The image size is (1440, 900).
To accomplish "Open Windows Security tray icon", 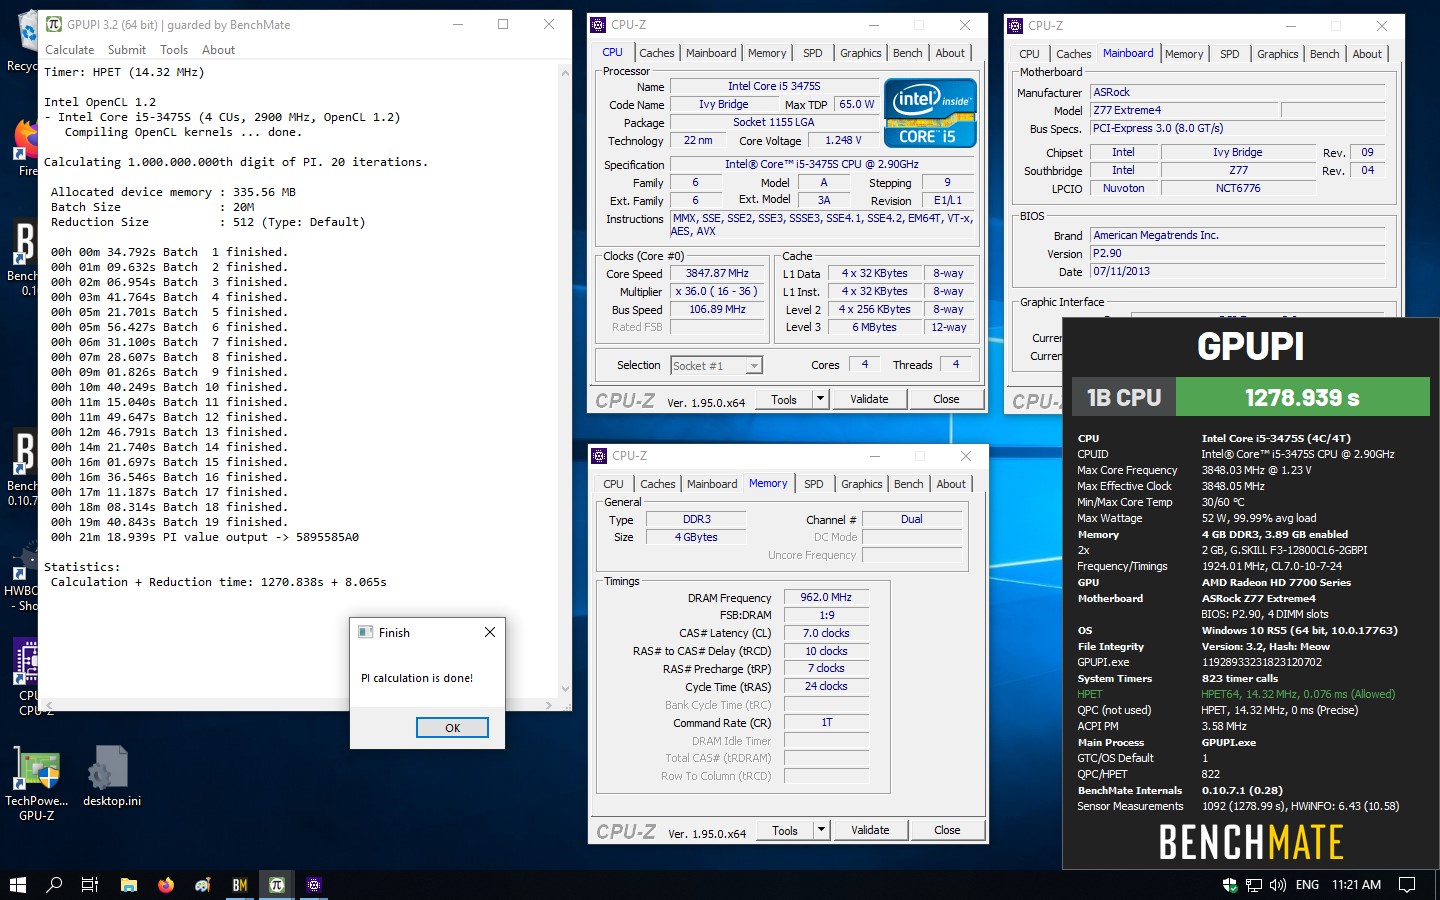I will pyautogui.click(x=1230, y=885).
